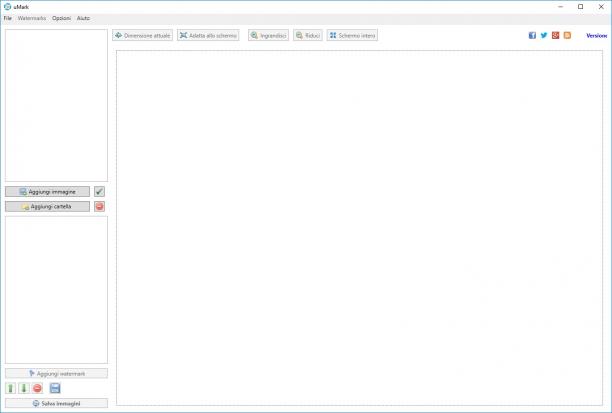
Task: Click the red remove images icon
Action: click(x=100, y=206)
